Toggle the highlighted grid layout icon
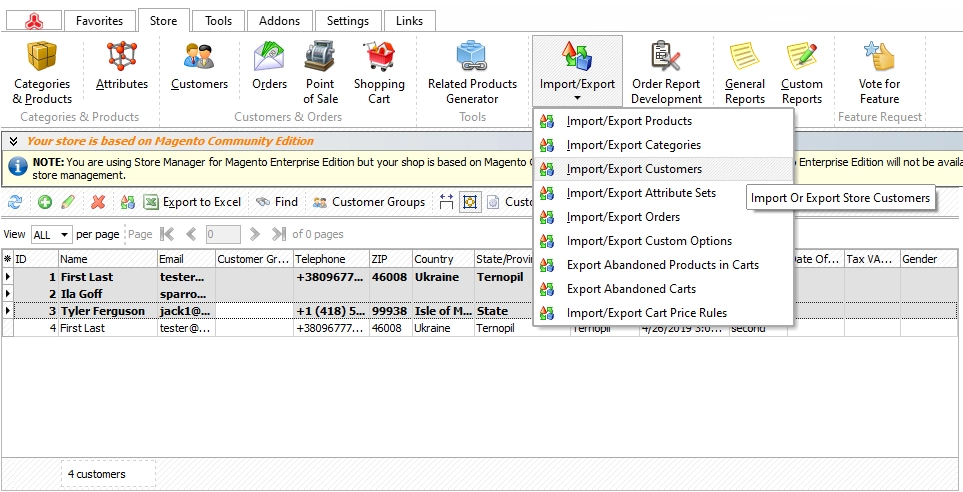This screenshot has width=963, height=492. coord(470,201)
